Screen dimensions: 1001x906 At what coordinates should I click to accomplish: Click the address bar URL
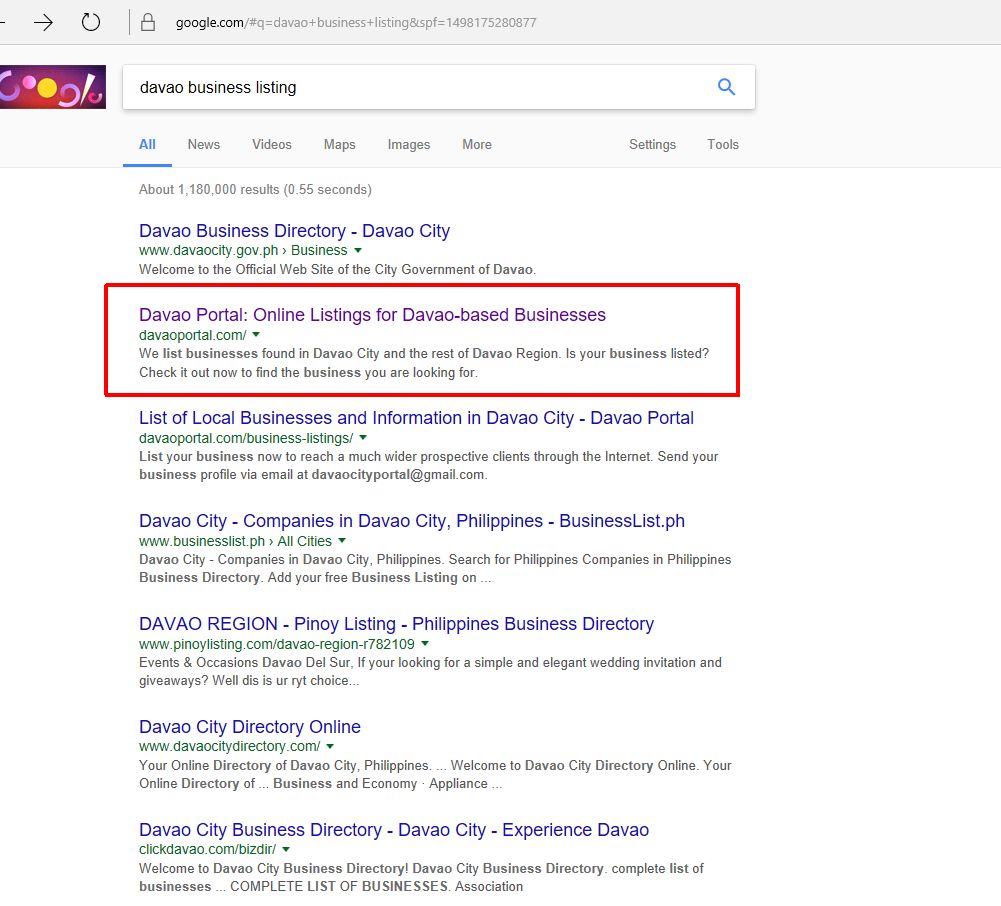coord(356,23)
